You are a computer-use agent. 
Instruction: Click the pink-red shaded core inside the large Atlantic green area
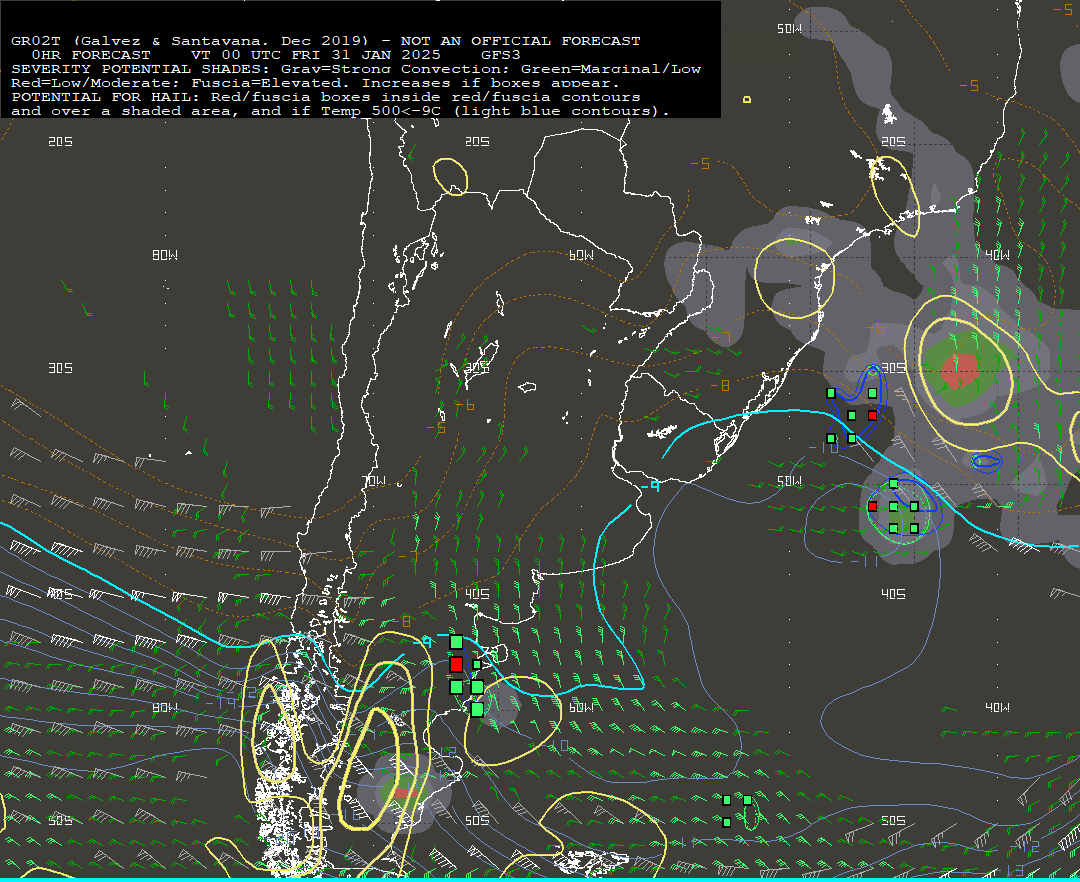[959, 370]
